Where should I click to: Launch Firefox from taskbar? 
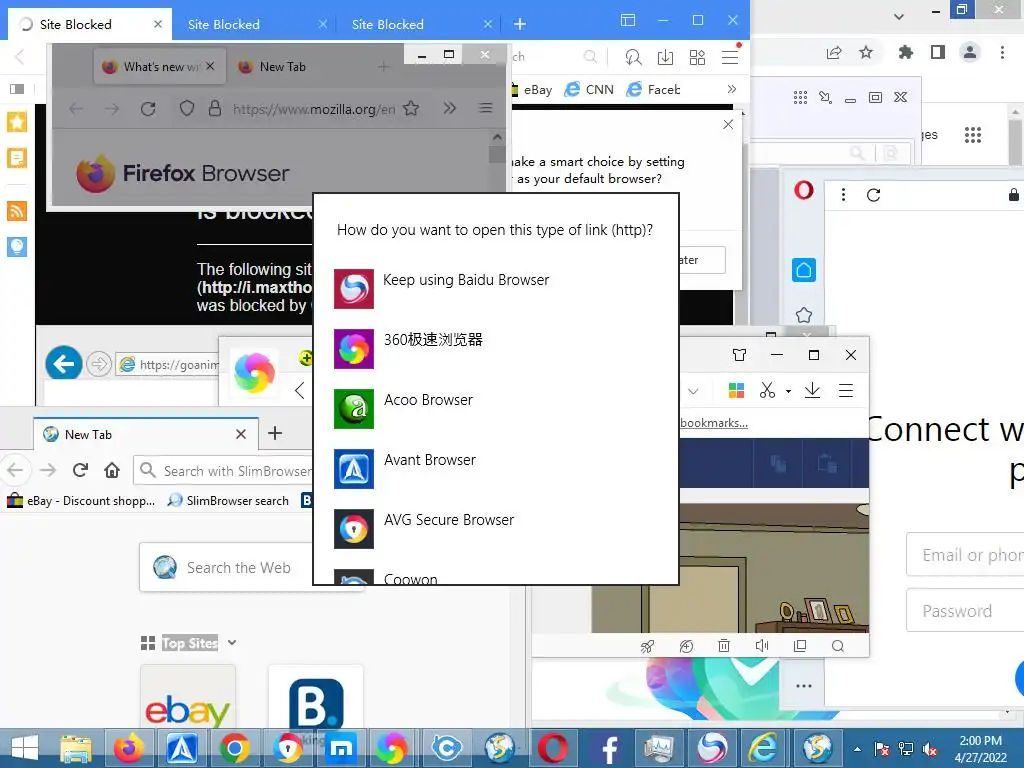(x=129, y=748)
